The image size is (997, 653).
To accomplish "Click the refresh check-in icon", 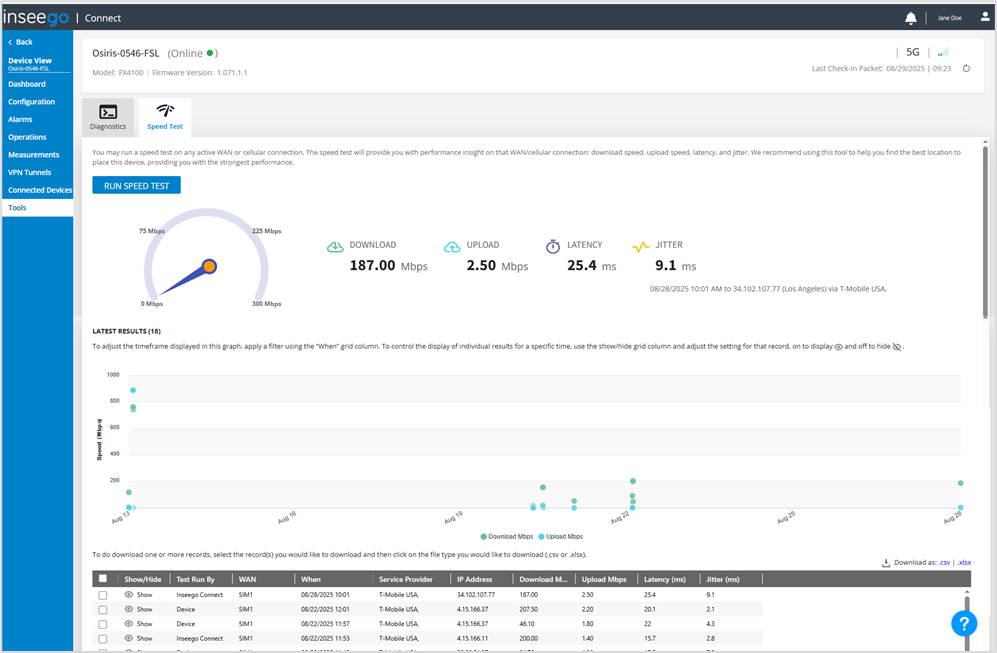I will [966, 69].
